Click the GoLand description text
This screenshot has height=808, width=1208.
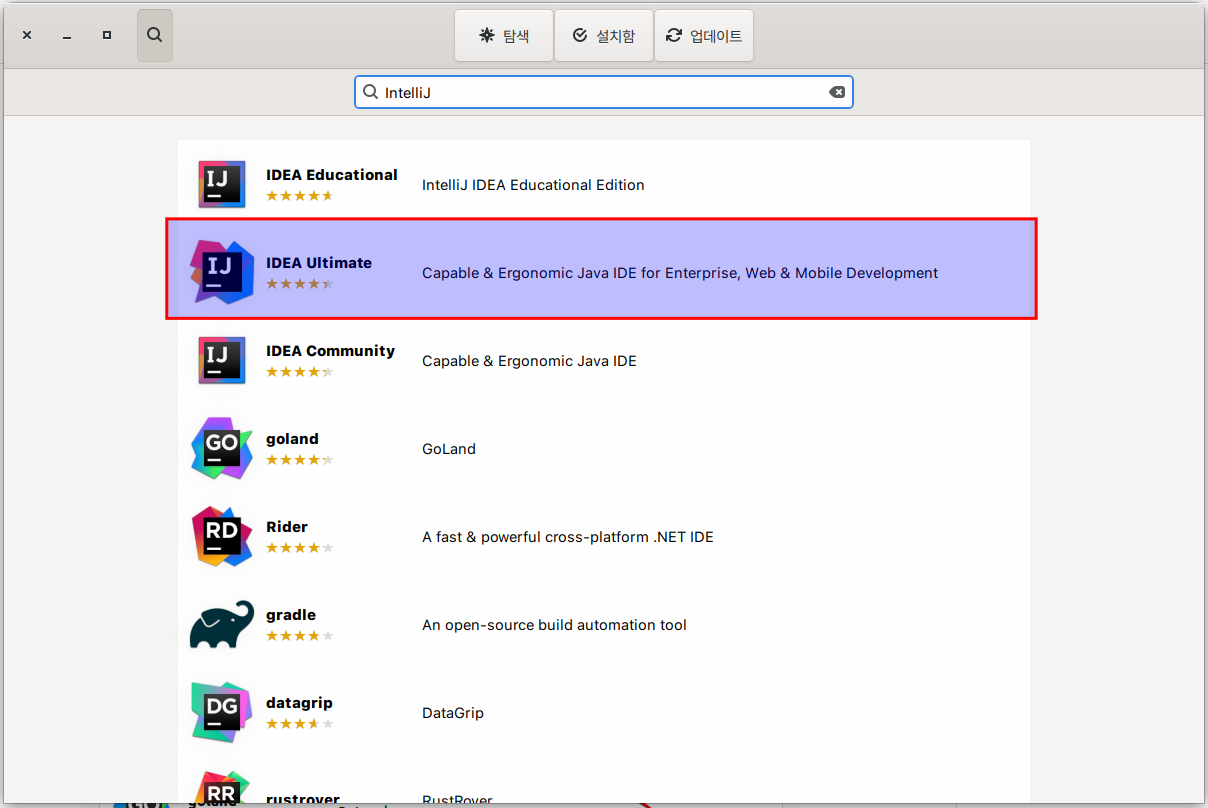[x=449, y=449]
